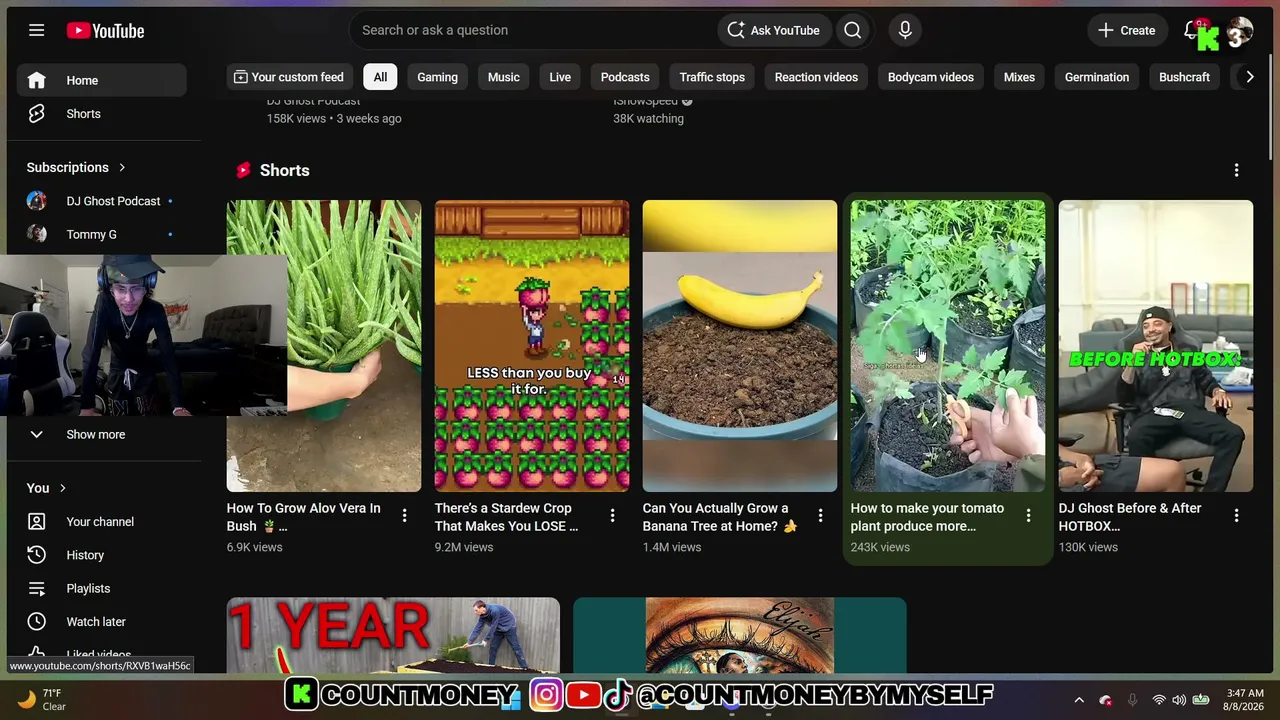Open History in the sidebar
This screenshot has height=720, width=1280.
click(x=101, y=555)
